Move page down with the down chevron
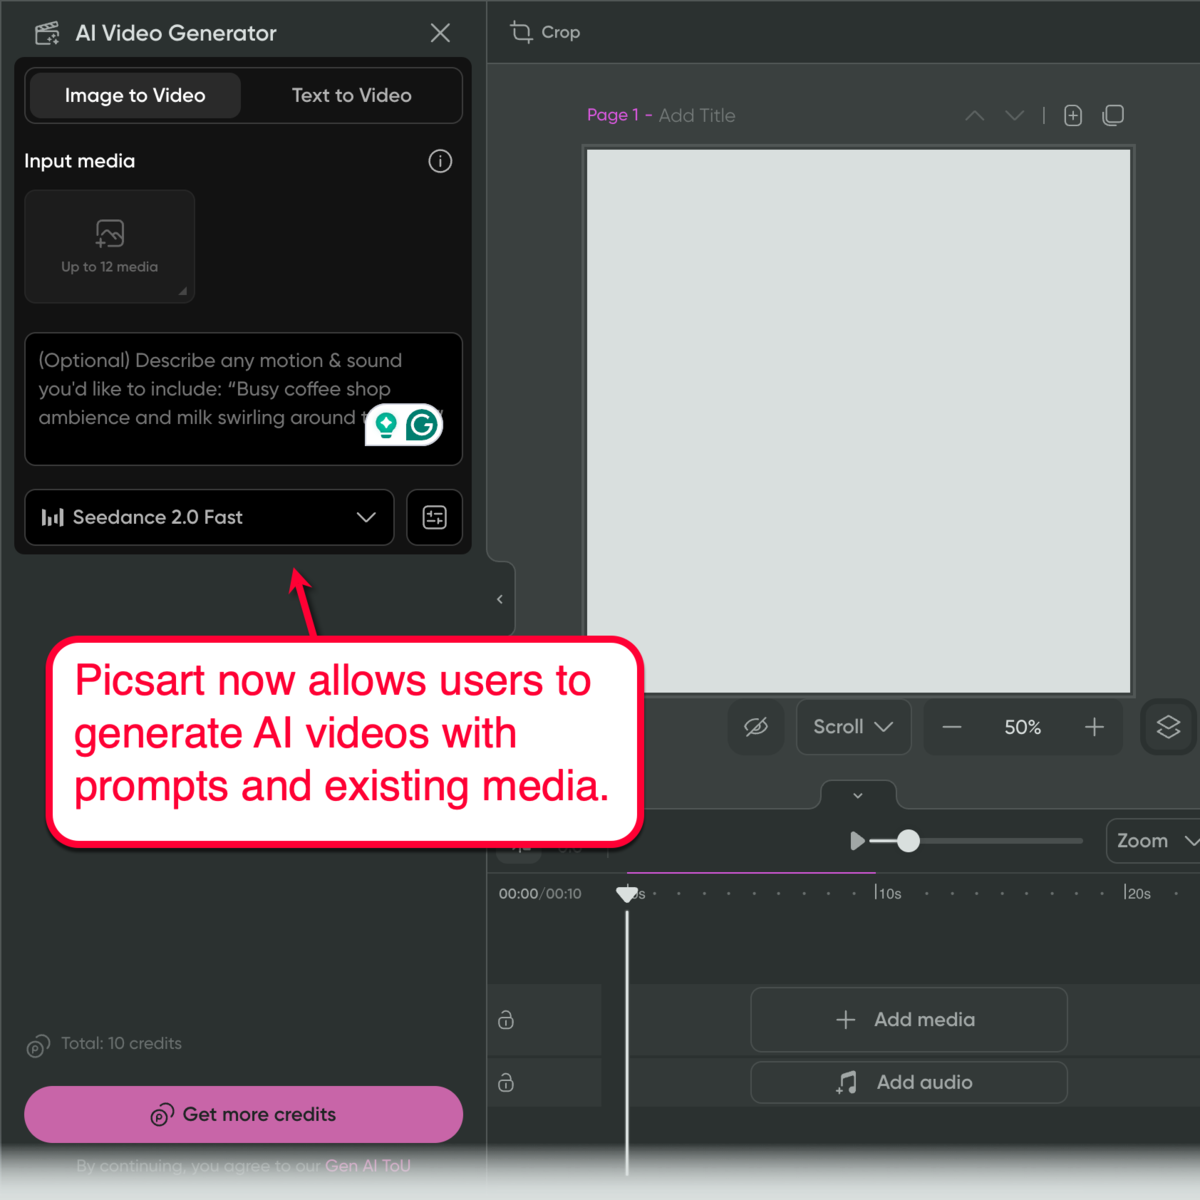The height and width of the screenshot is (1200, 1200). [x=1015, y=116]
